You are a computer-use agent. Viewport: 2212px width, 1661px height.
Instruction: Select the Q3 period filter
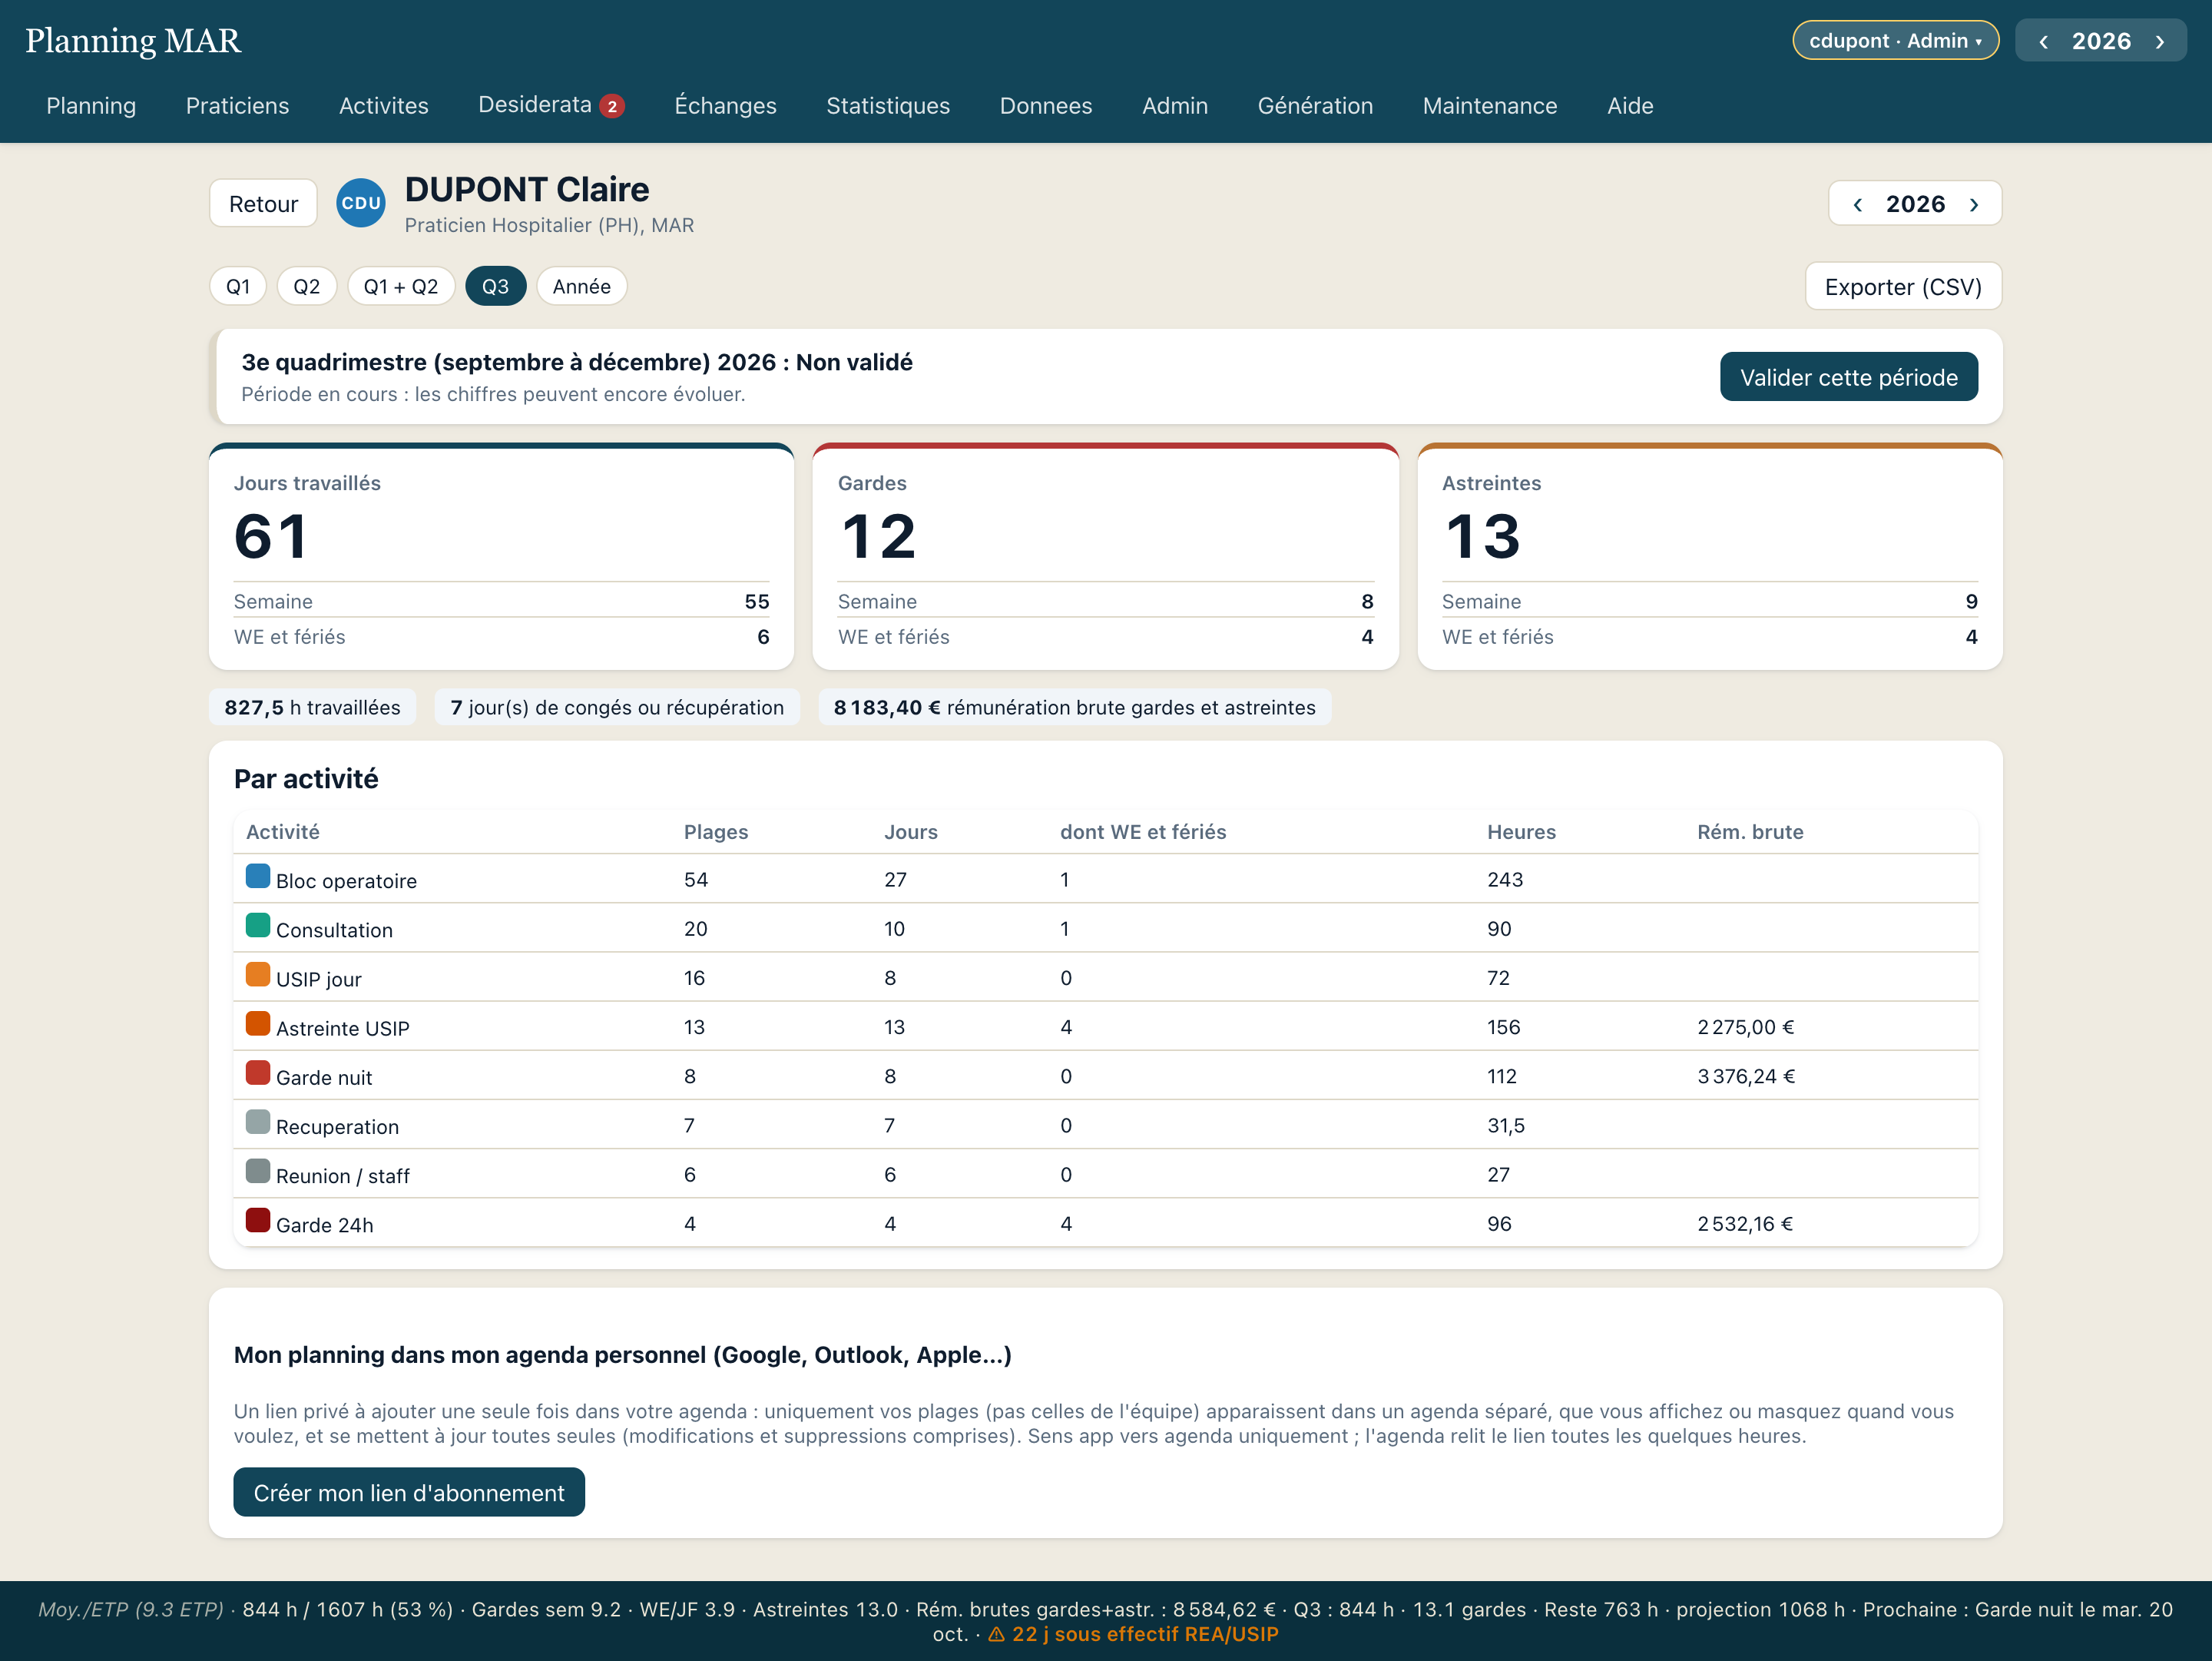(x=495, y=286)
